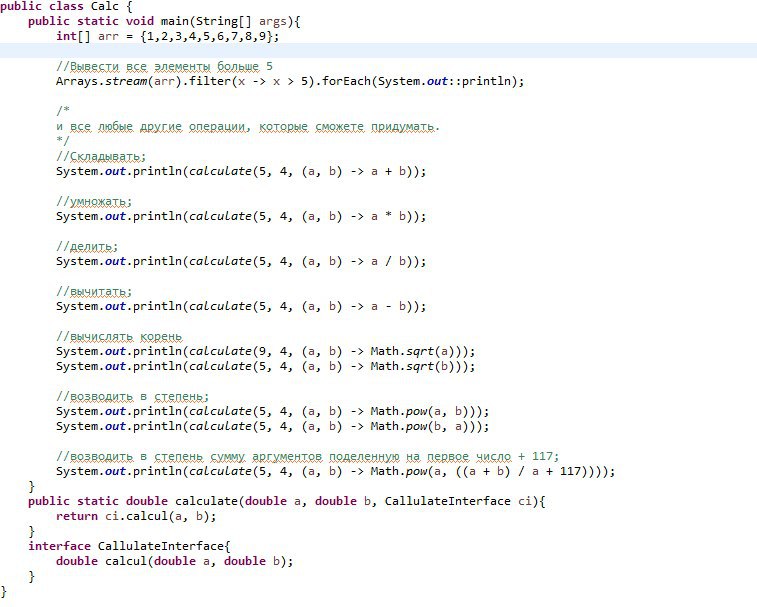Click the "//вычитать;" comment
Image resolution: width=757 pixels, height=607 pixels.
pyautogui.click(x=94, y=291)
